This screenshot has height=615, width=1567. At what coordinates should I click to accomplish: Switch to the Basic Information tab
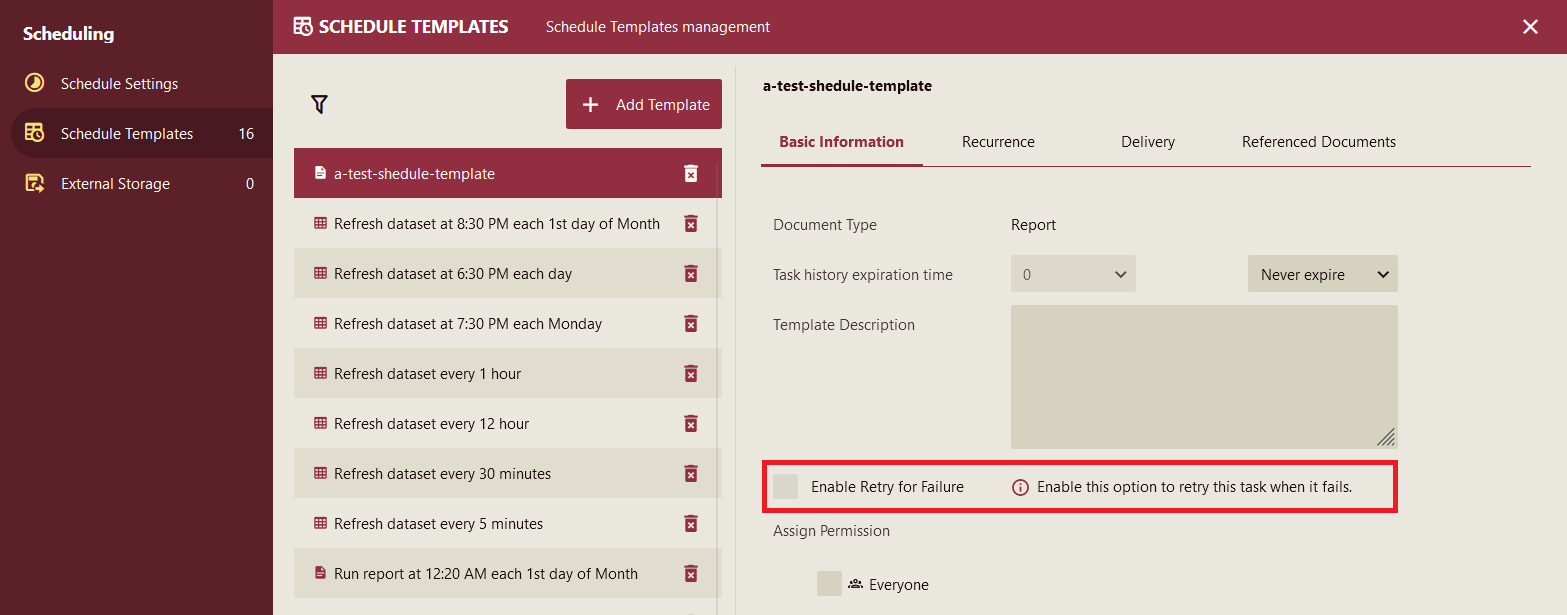[x=841, y=142]
